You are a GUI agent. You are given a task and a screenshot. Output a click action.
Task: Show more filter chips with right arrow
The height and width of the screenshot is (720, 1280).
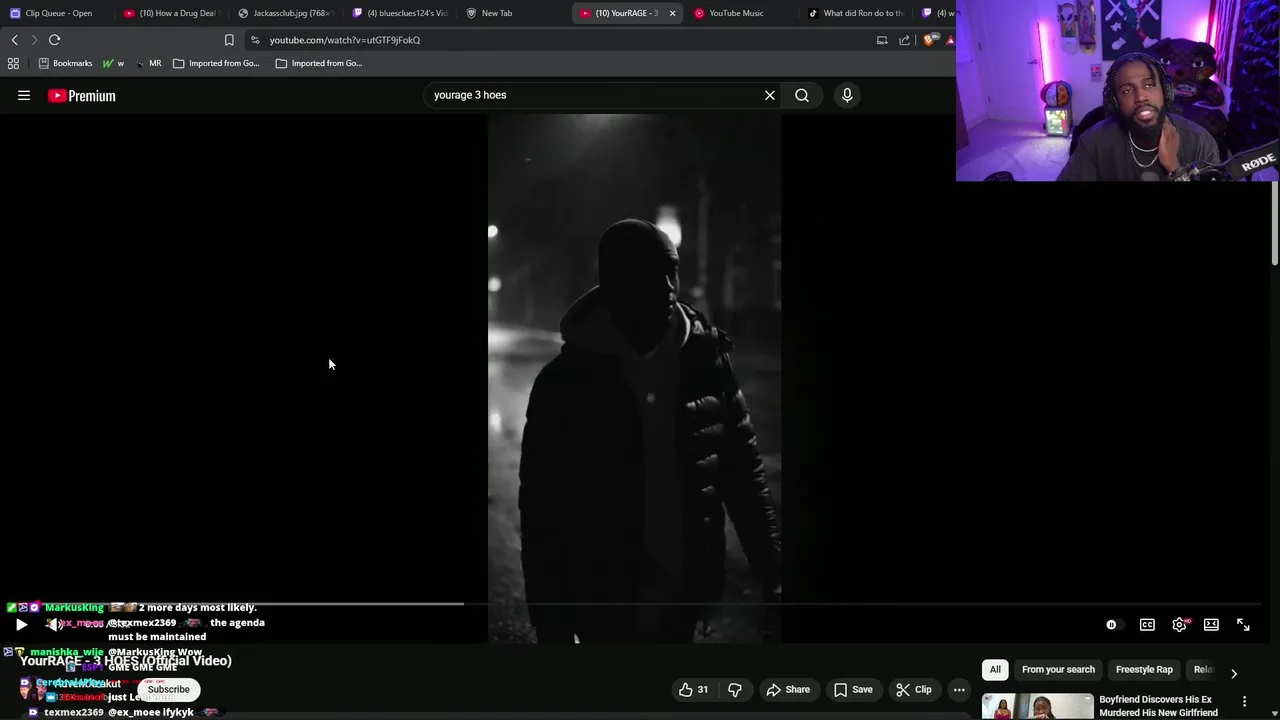(1233, 673)
